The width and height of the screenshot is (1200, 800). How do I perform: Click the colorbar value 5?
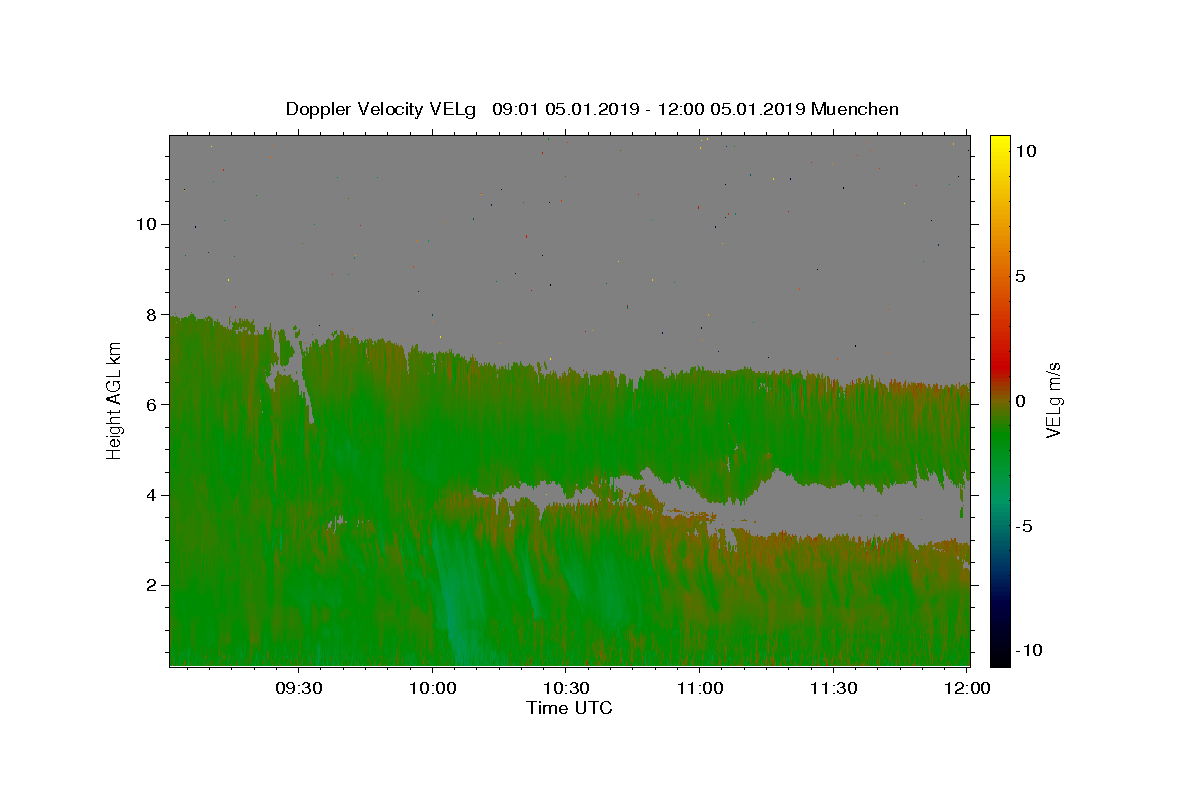pos(1020,276)
